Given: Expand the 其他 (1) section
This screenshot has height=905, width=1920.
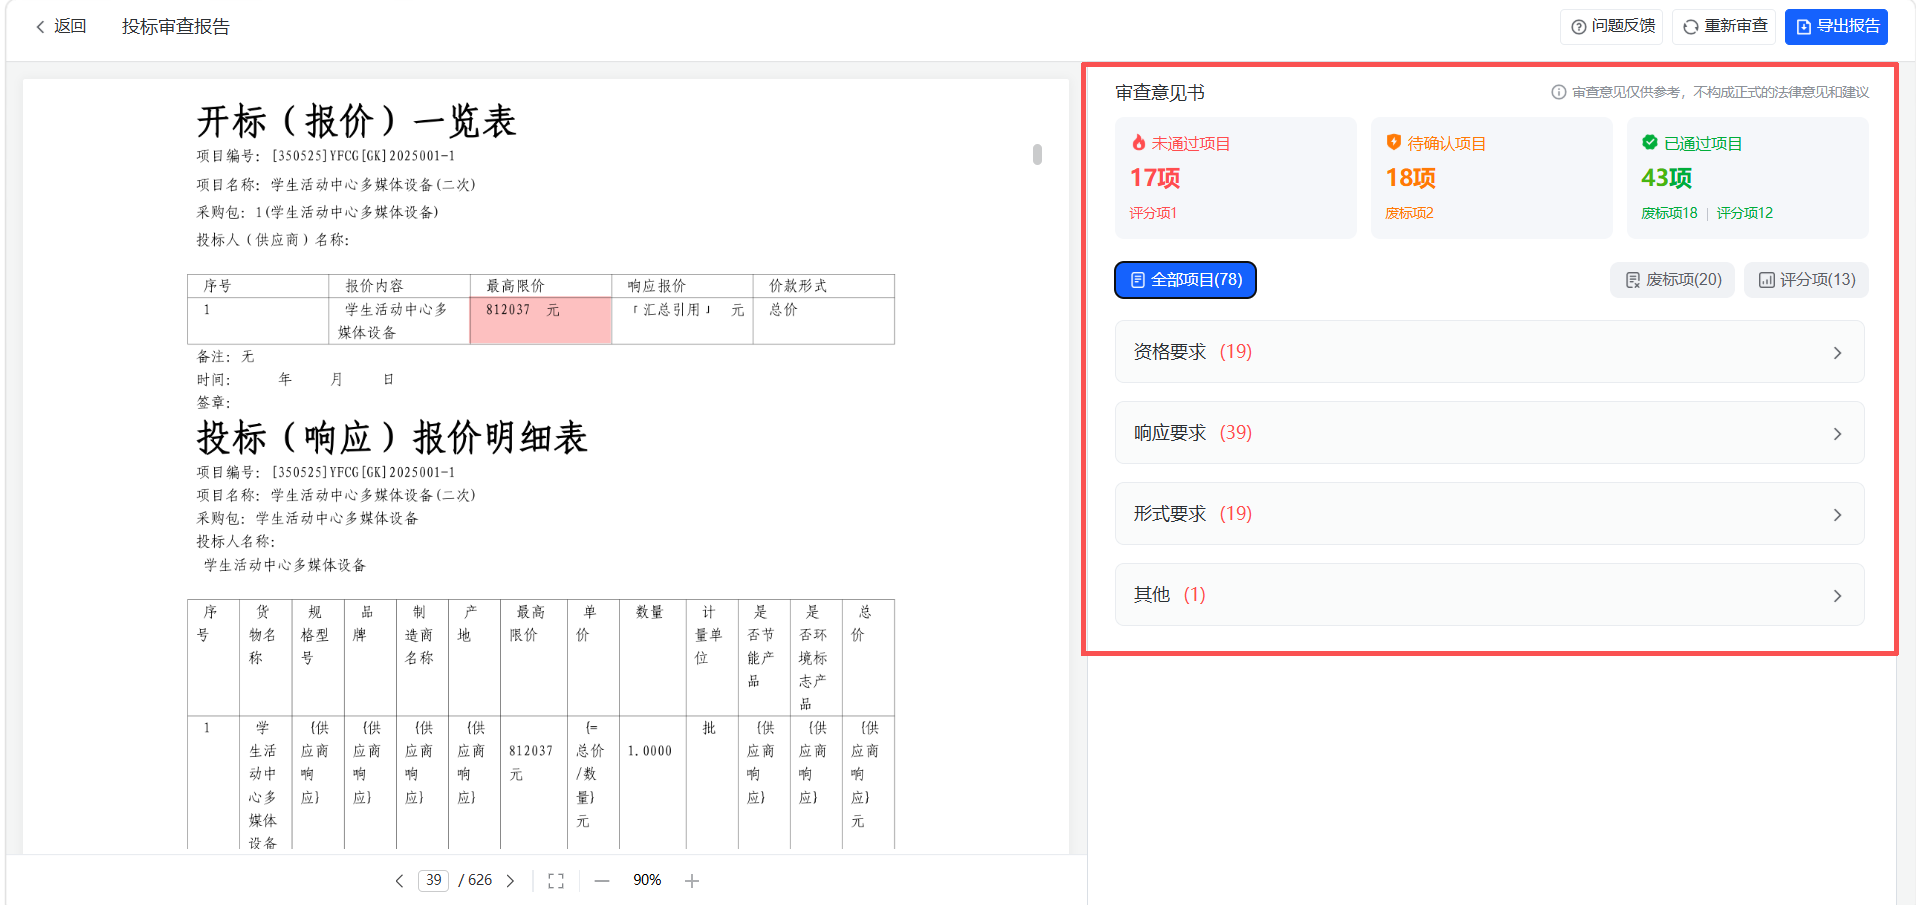Looking at the screenshot, I should pos(1489,595).
